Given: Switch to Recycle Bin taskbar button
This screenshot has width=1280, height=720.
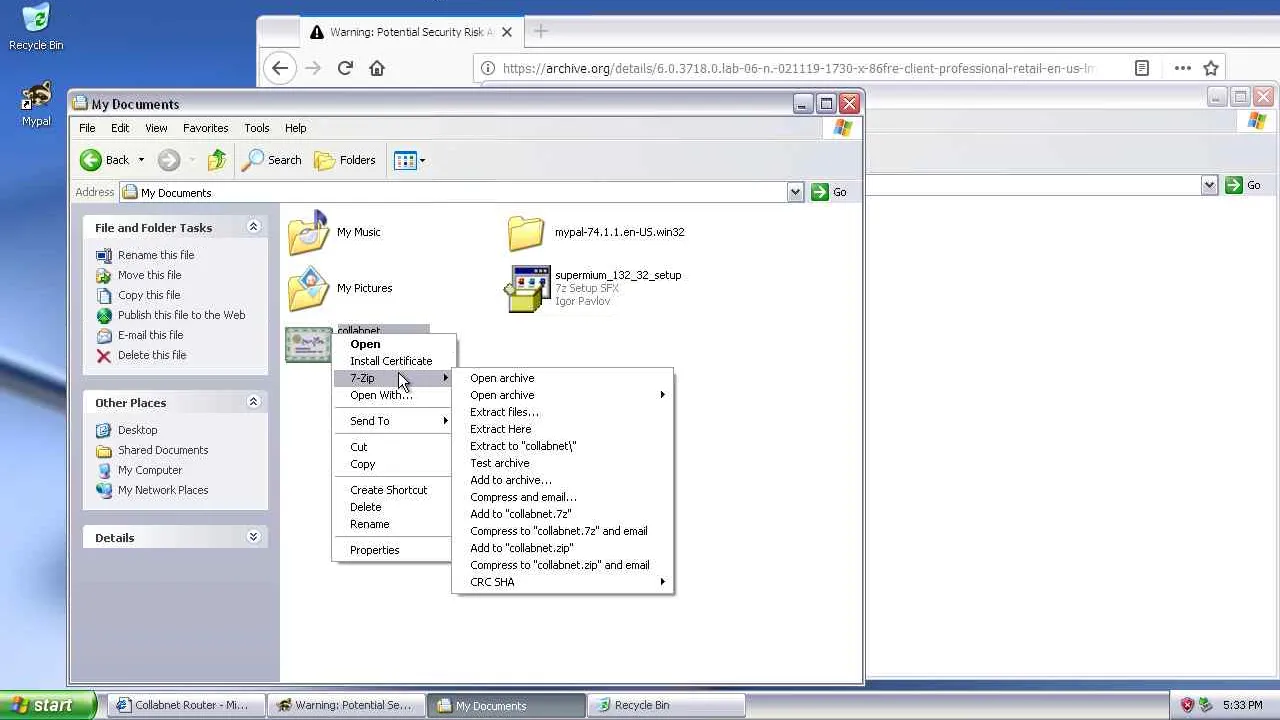Looking at the screenshot, I should click(x=666, y=705).
